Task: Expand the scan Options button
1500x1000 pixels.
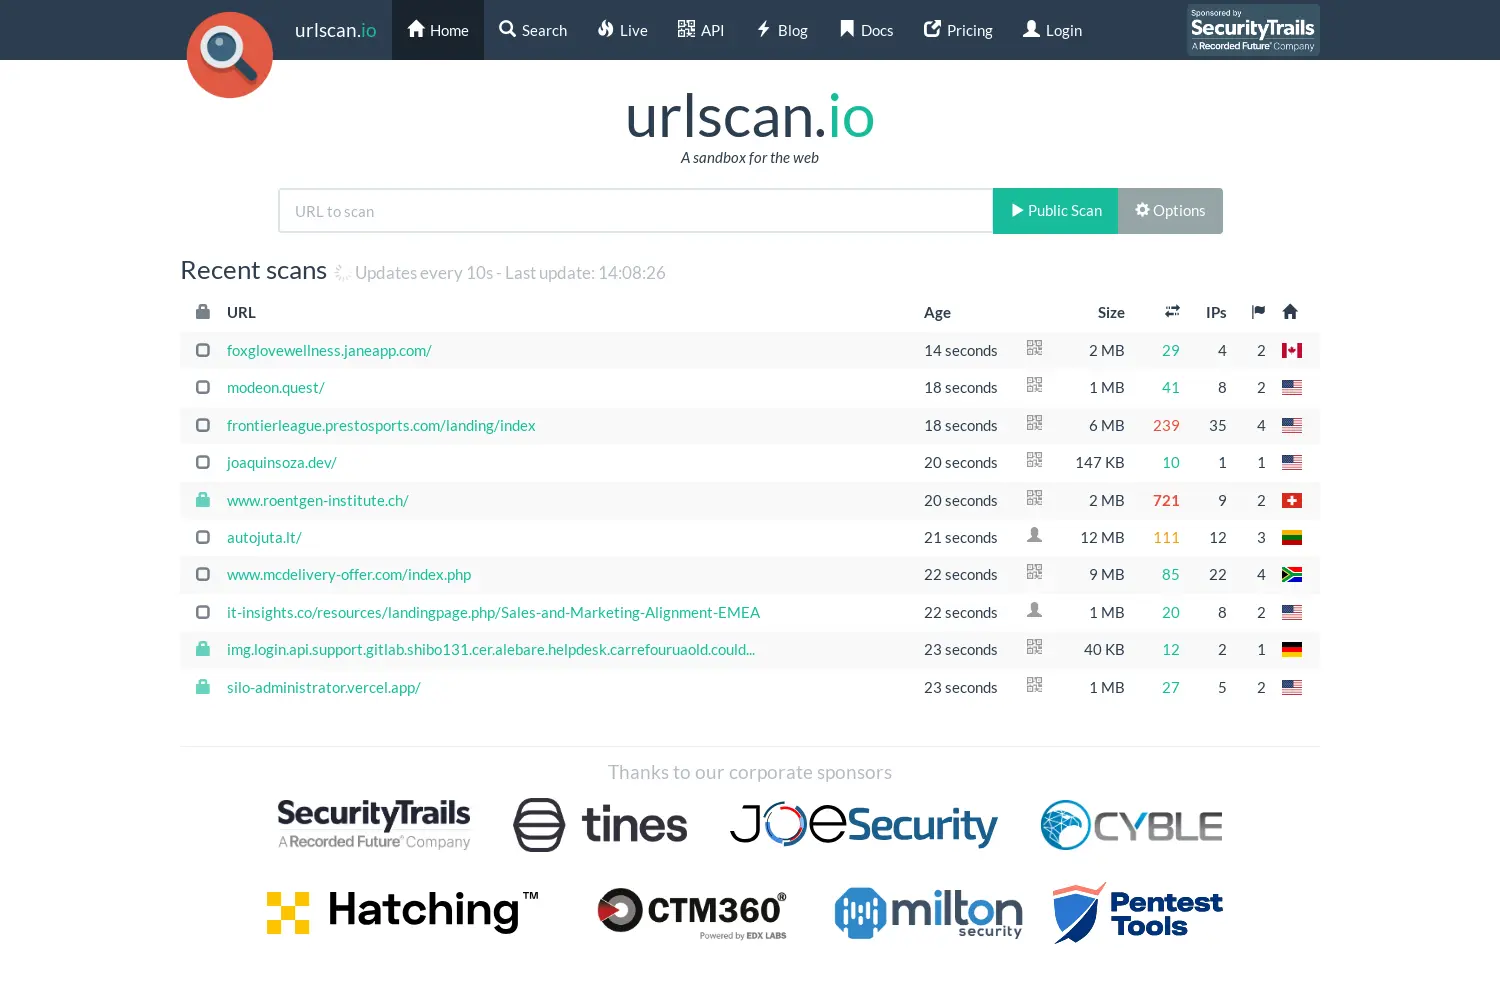Action: click(x=1170, y=211)
